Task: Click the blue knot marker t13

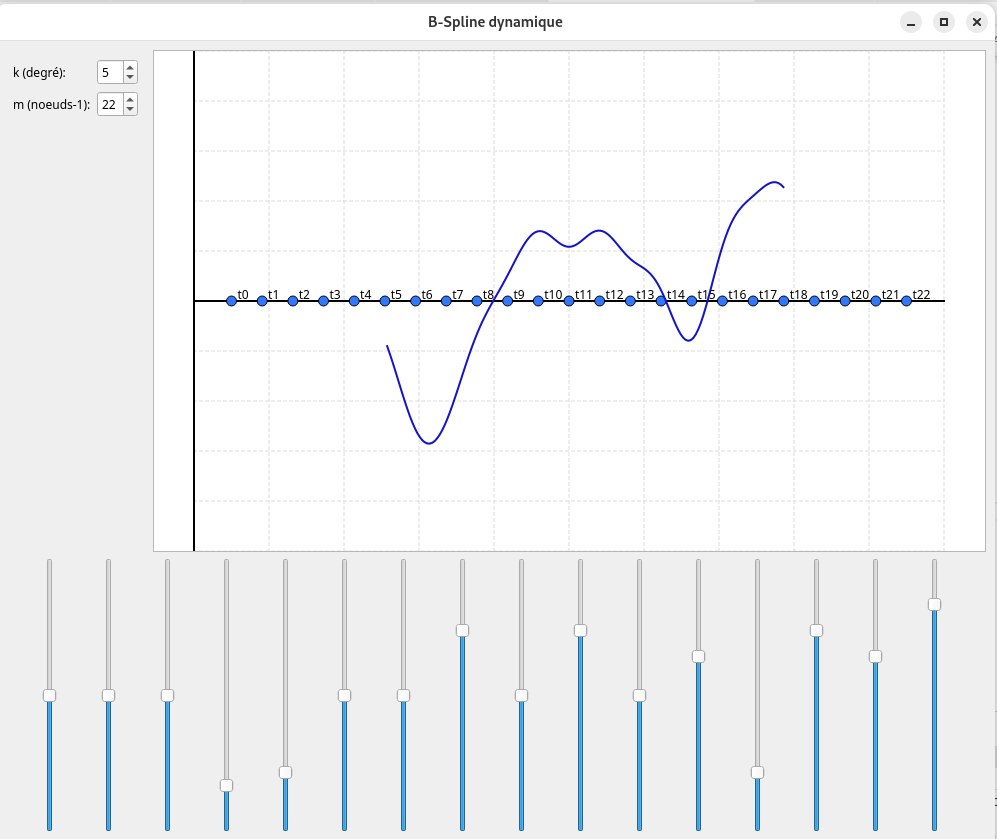Action: coord(630,301)
